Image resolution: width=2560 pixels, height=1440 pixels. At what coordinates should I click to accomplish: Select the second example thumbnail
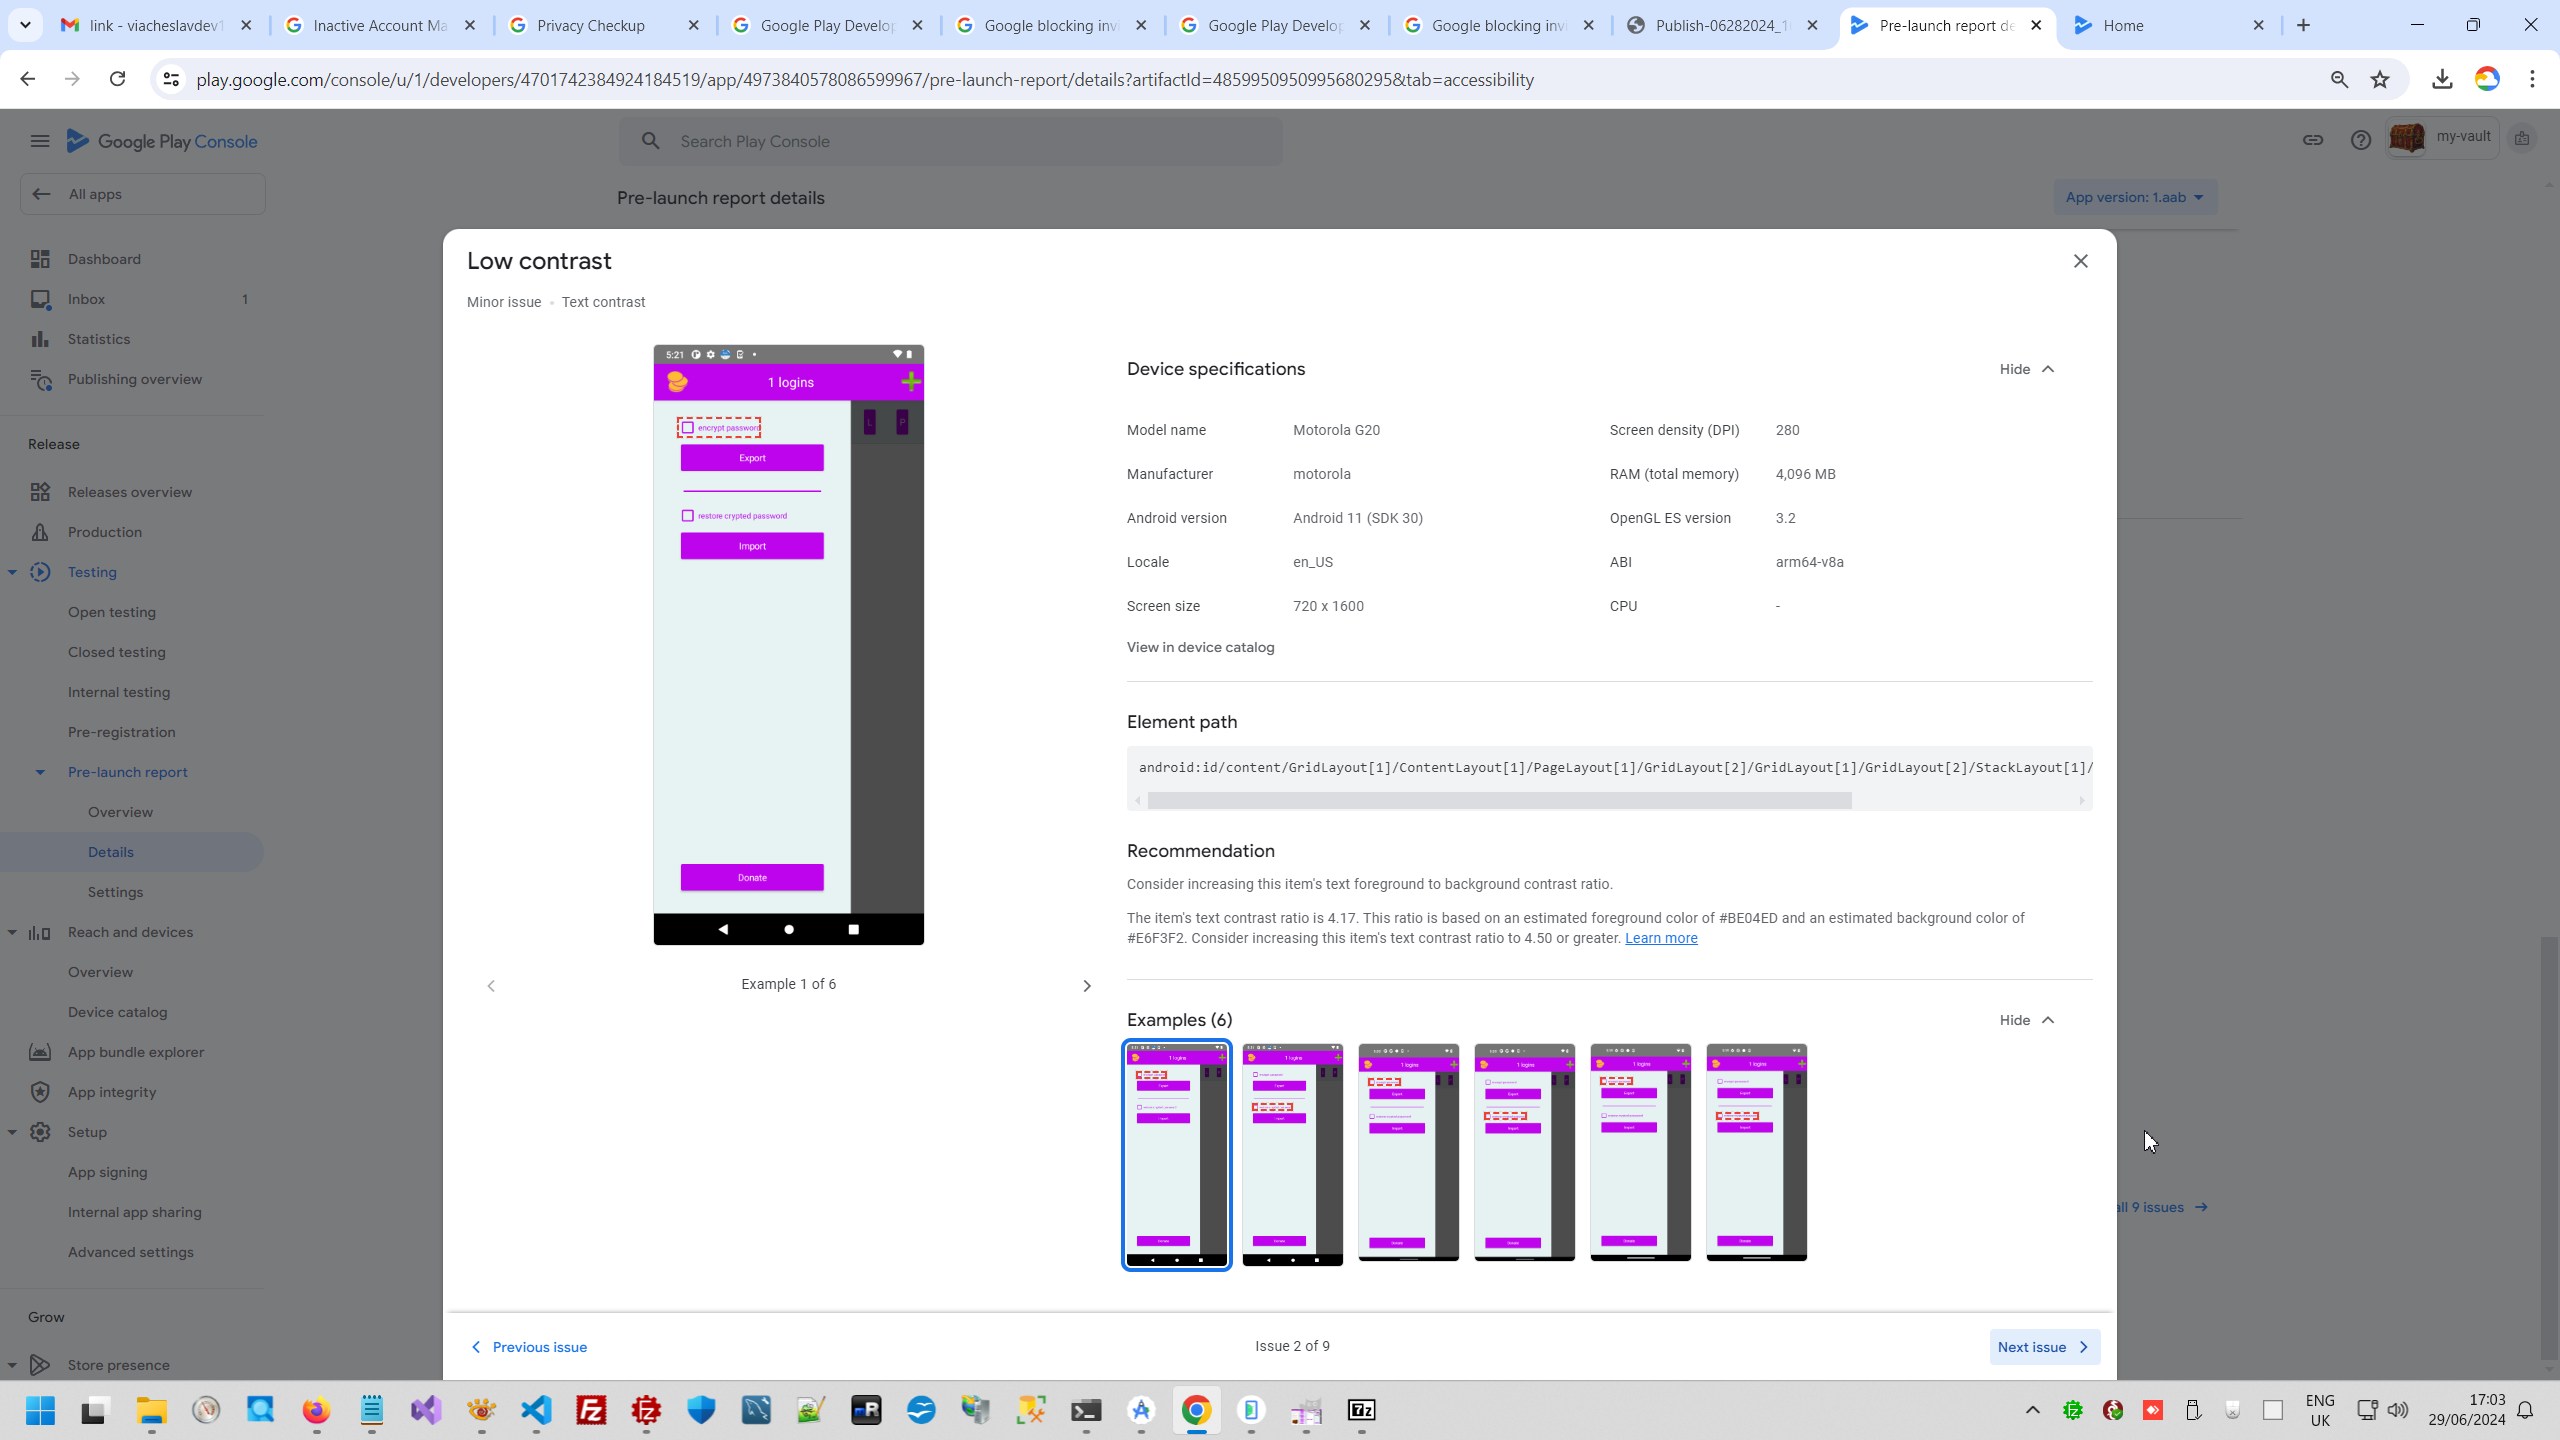pyautogui.click(x=1292, y=1155)
